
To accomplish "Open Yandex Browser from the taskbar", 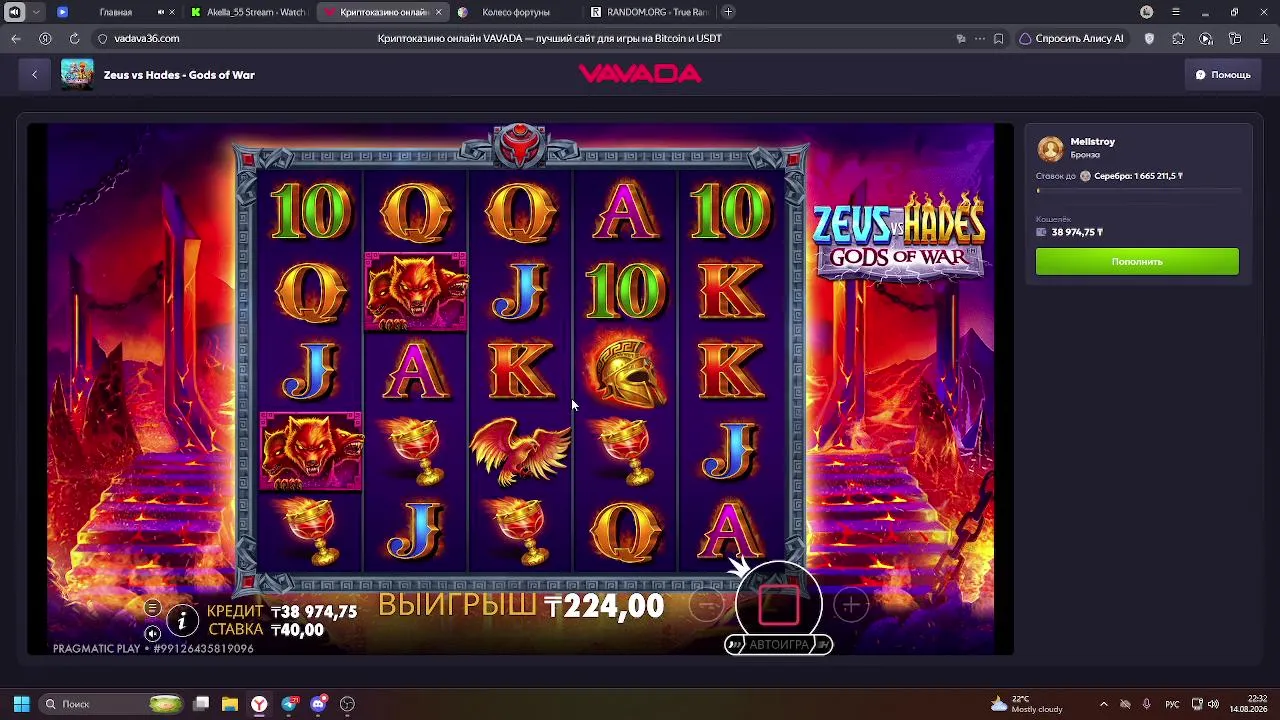I will point(259,704).
